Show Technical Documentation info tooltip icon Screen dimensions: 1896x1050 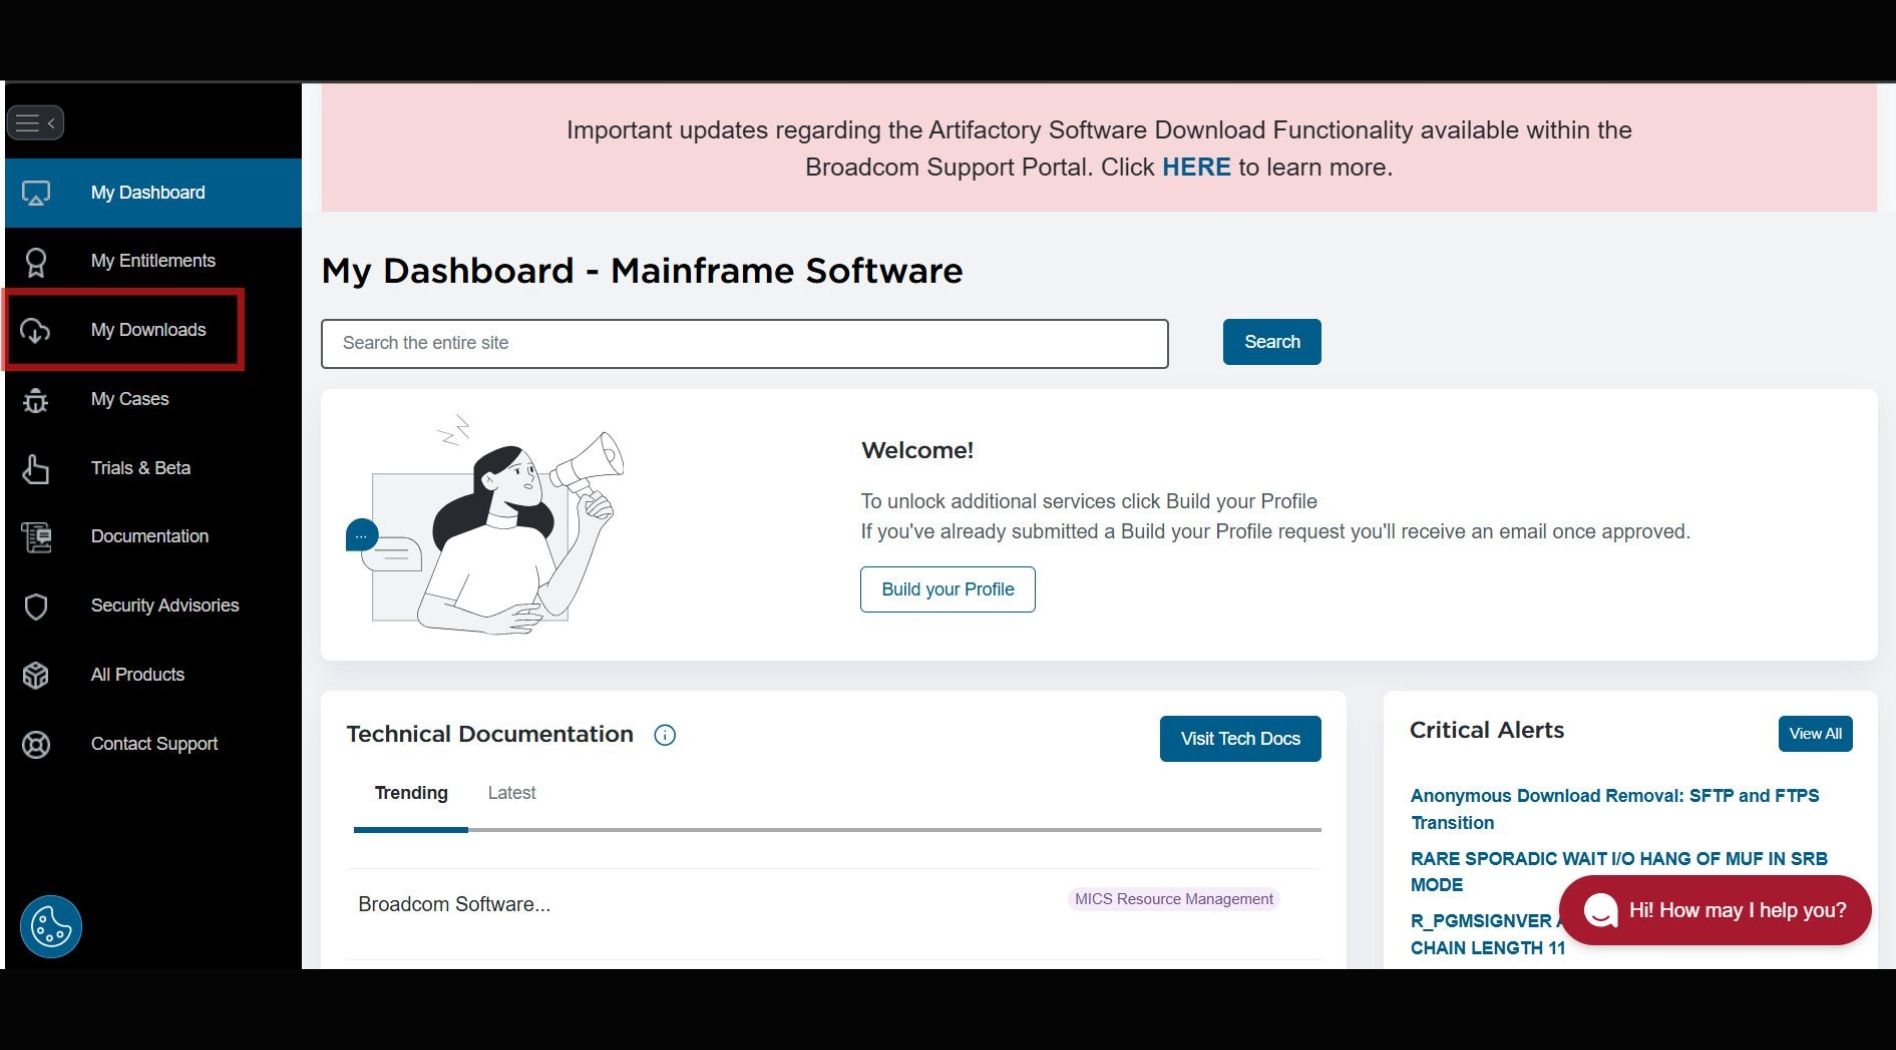(665, 735)
